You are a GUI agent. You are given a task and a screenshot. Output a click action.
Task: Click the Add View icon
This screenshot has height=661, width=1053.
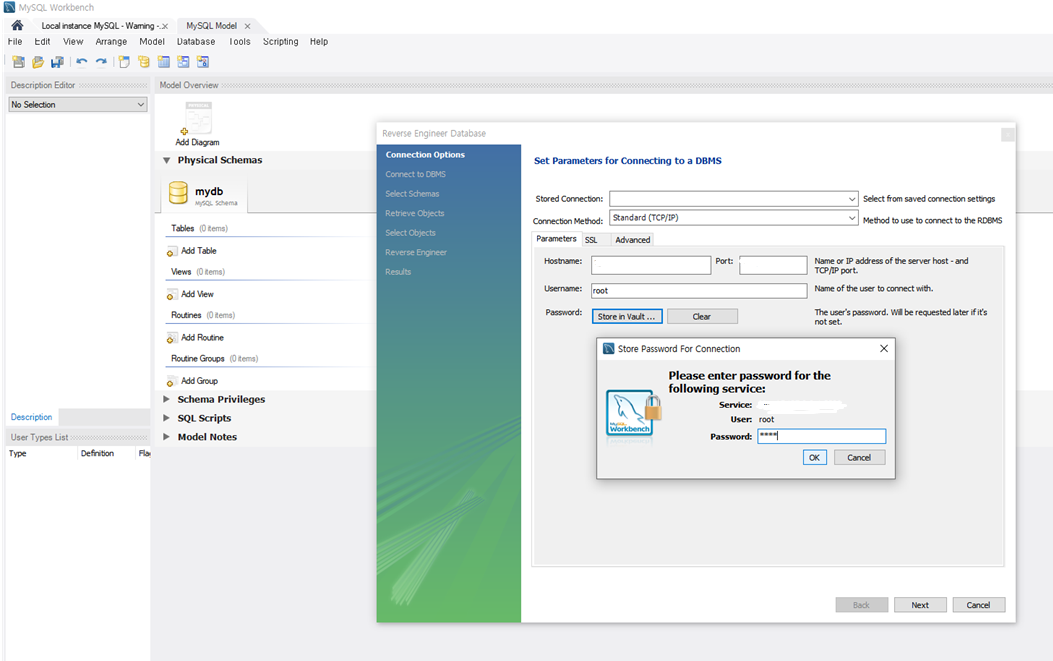[x=171, y=295]
